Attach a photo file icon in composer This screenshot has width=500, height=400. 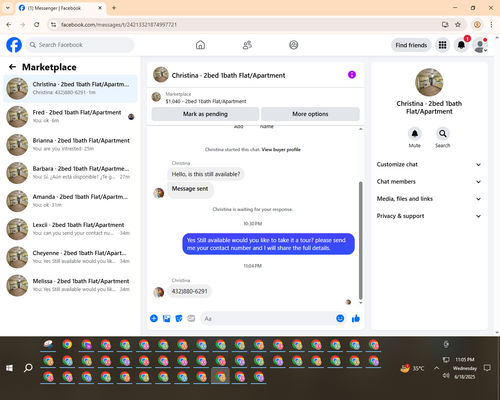pyautogui.click(x=166, y=318)
